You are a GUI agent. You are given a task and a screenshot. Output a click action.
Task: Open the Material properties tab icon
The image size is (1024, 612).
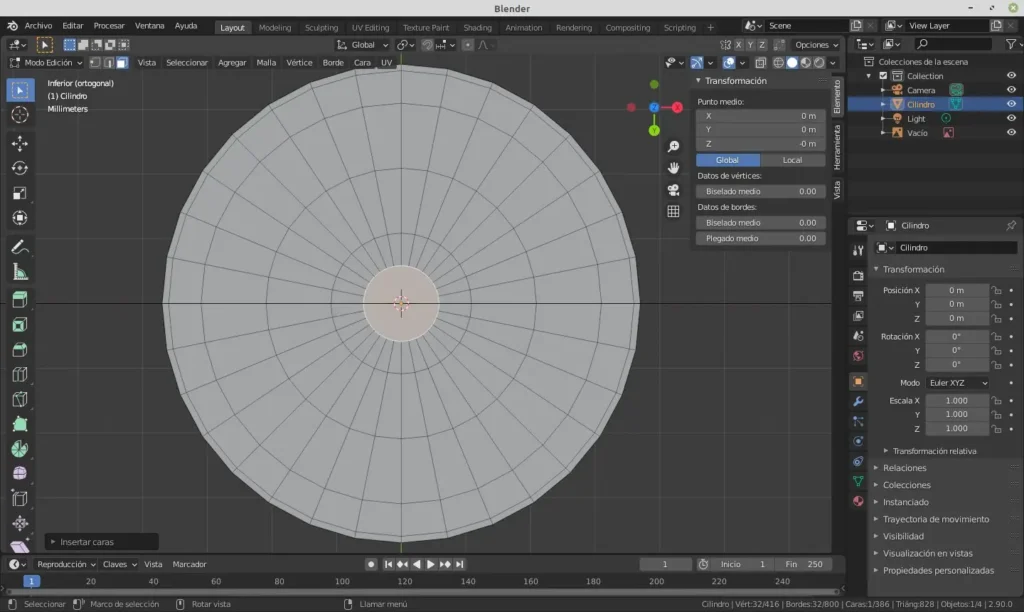click(x=858, y=501)
